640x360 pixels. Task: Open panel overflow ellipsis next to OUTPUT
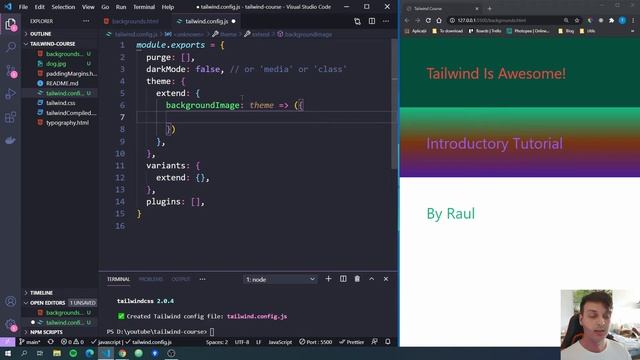tap(202, 279)
